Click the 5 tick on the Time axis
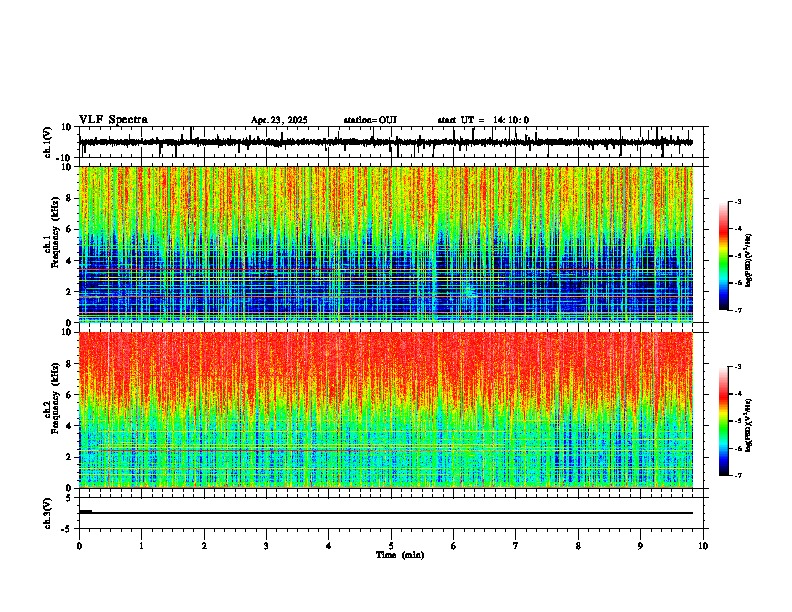 [x=391, y=546]
